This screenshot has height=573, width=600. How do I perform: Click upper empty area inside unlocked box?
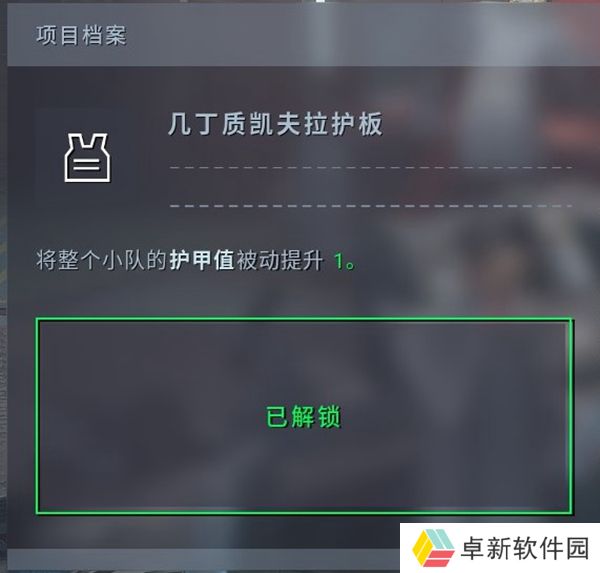tap(304, 356)
